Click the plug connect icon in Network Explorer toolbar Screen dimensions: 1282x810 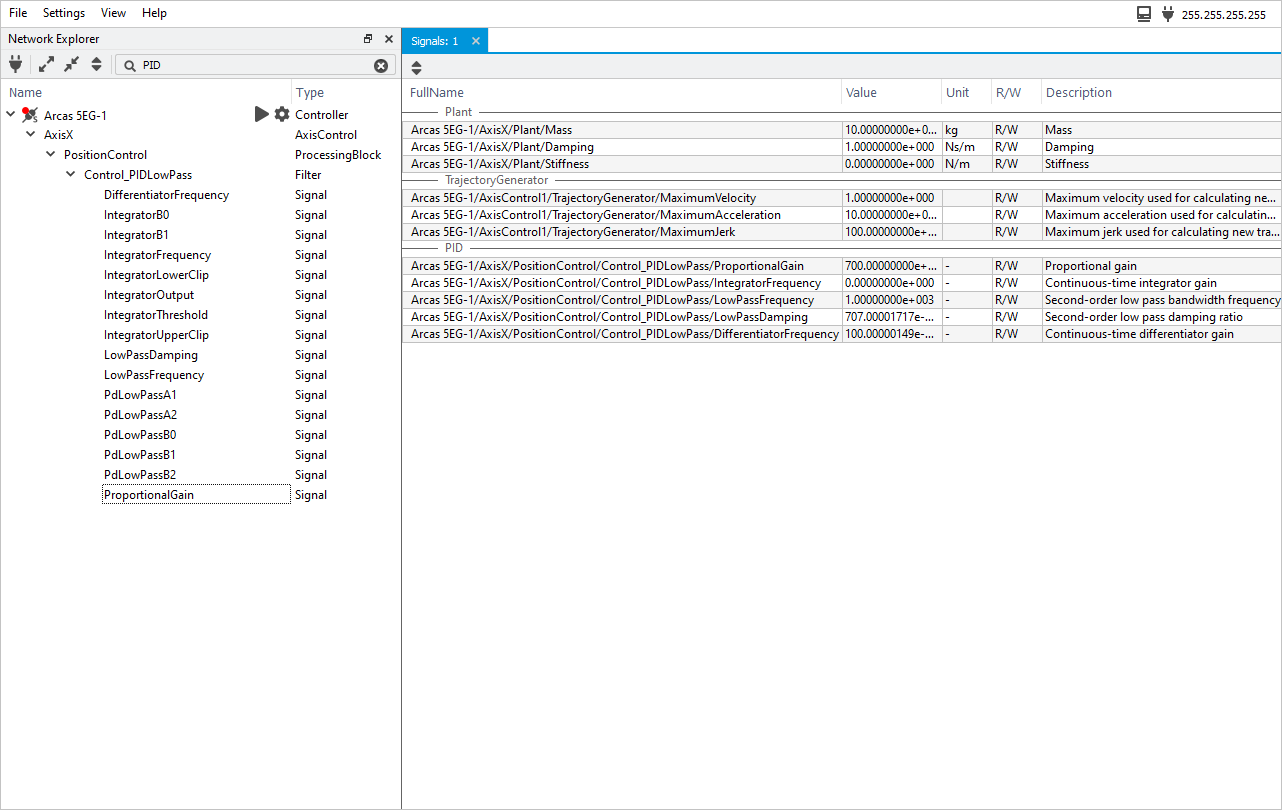coord(15,65)
